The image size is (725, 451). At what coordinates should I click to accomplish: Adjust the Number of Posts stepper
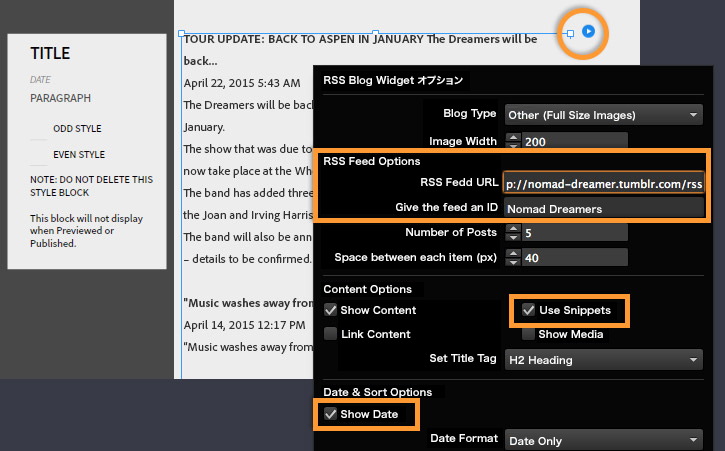pyautogui.click(x=513, y=233)
